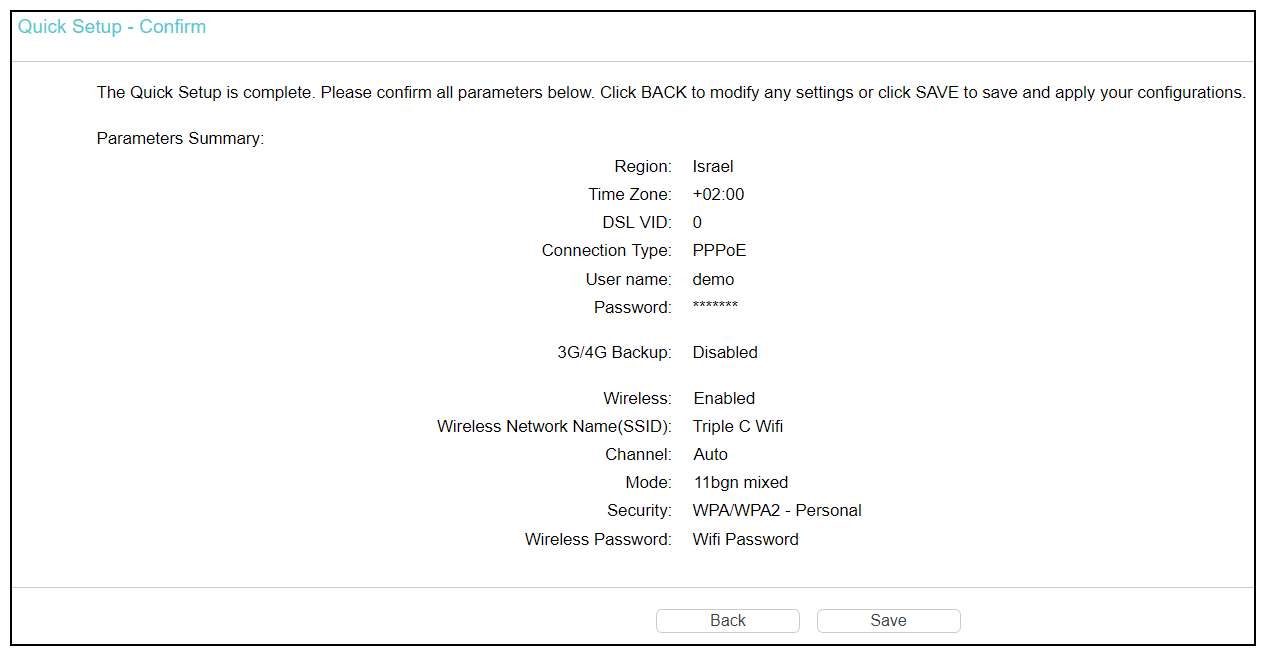This screenshot has height=656, width=1268.
Task: Select the Region value Israel
Action: (x=713, y=167)
